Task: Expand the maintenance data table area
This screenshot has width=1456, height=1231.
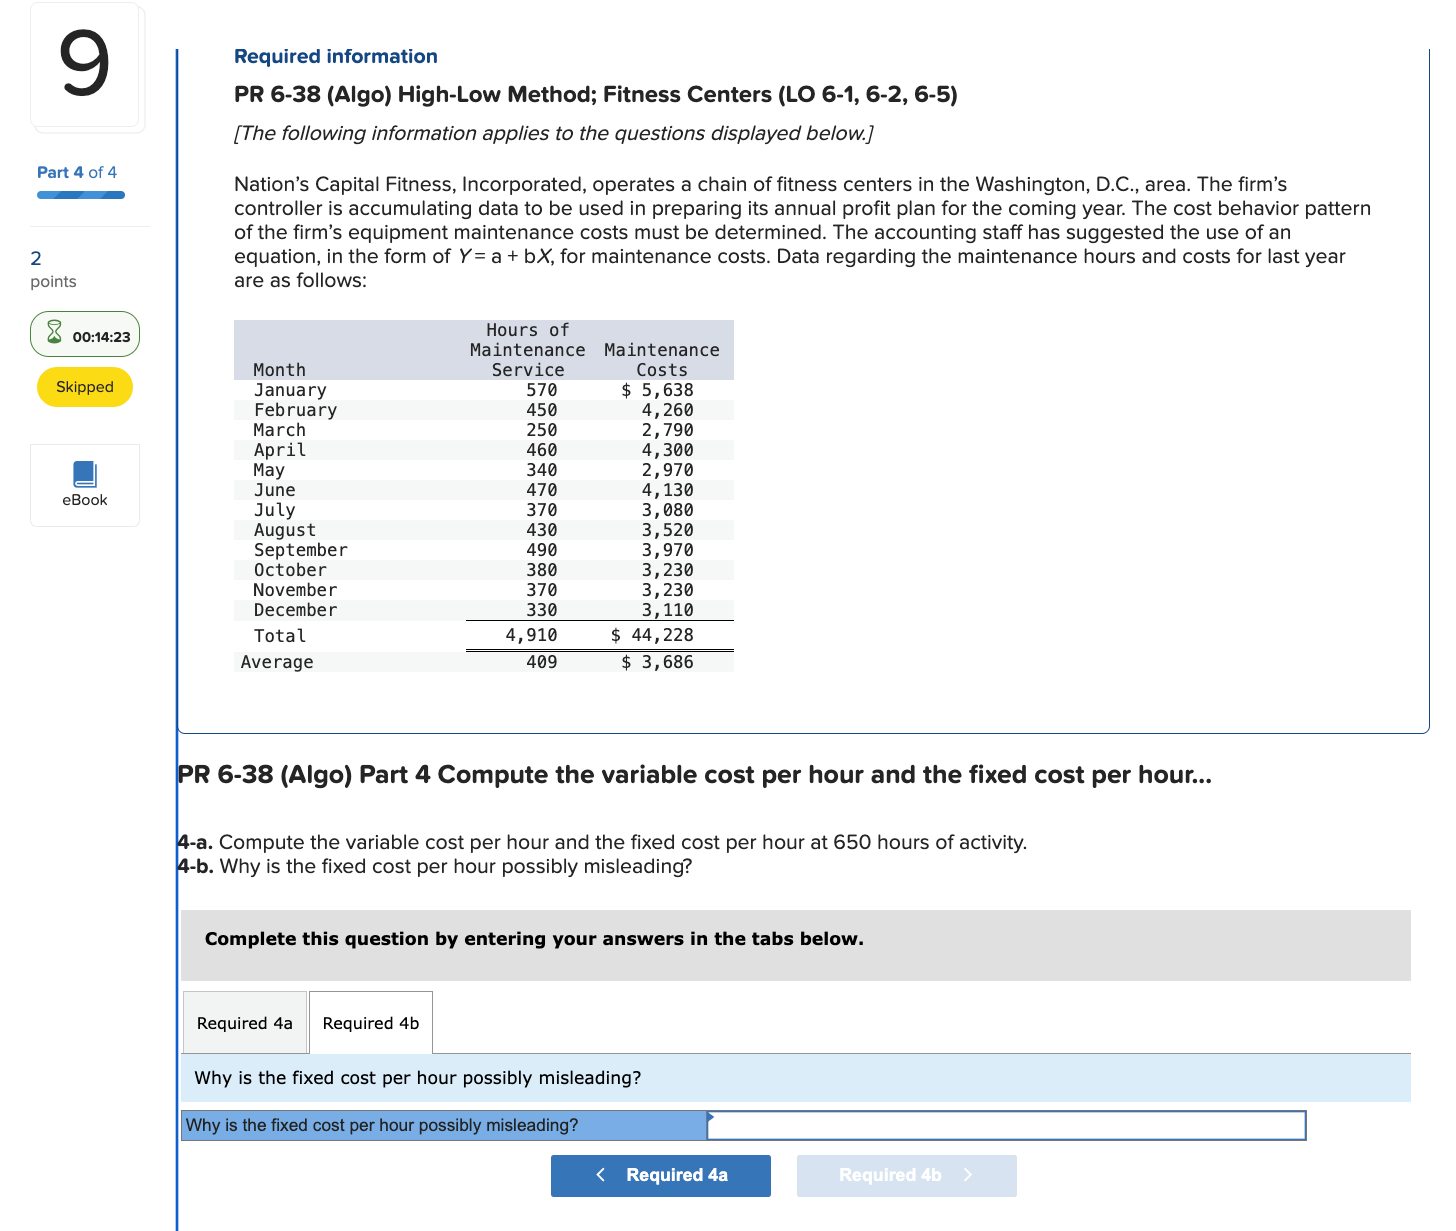Action: point(483,495)
